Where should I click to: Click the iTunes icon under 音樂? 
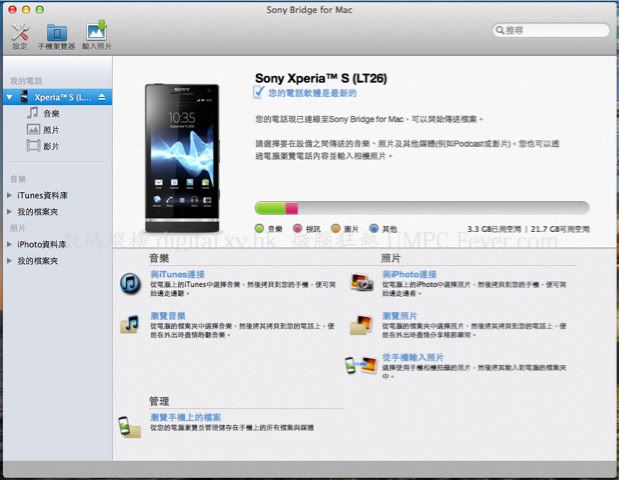(x=130, y=283)
